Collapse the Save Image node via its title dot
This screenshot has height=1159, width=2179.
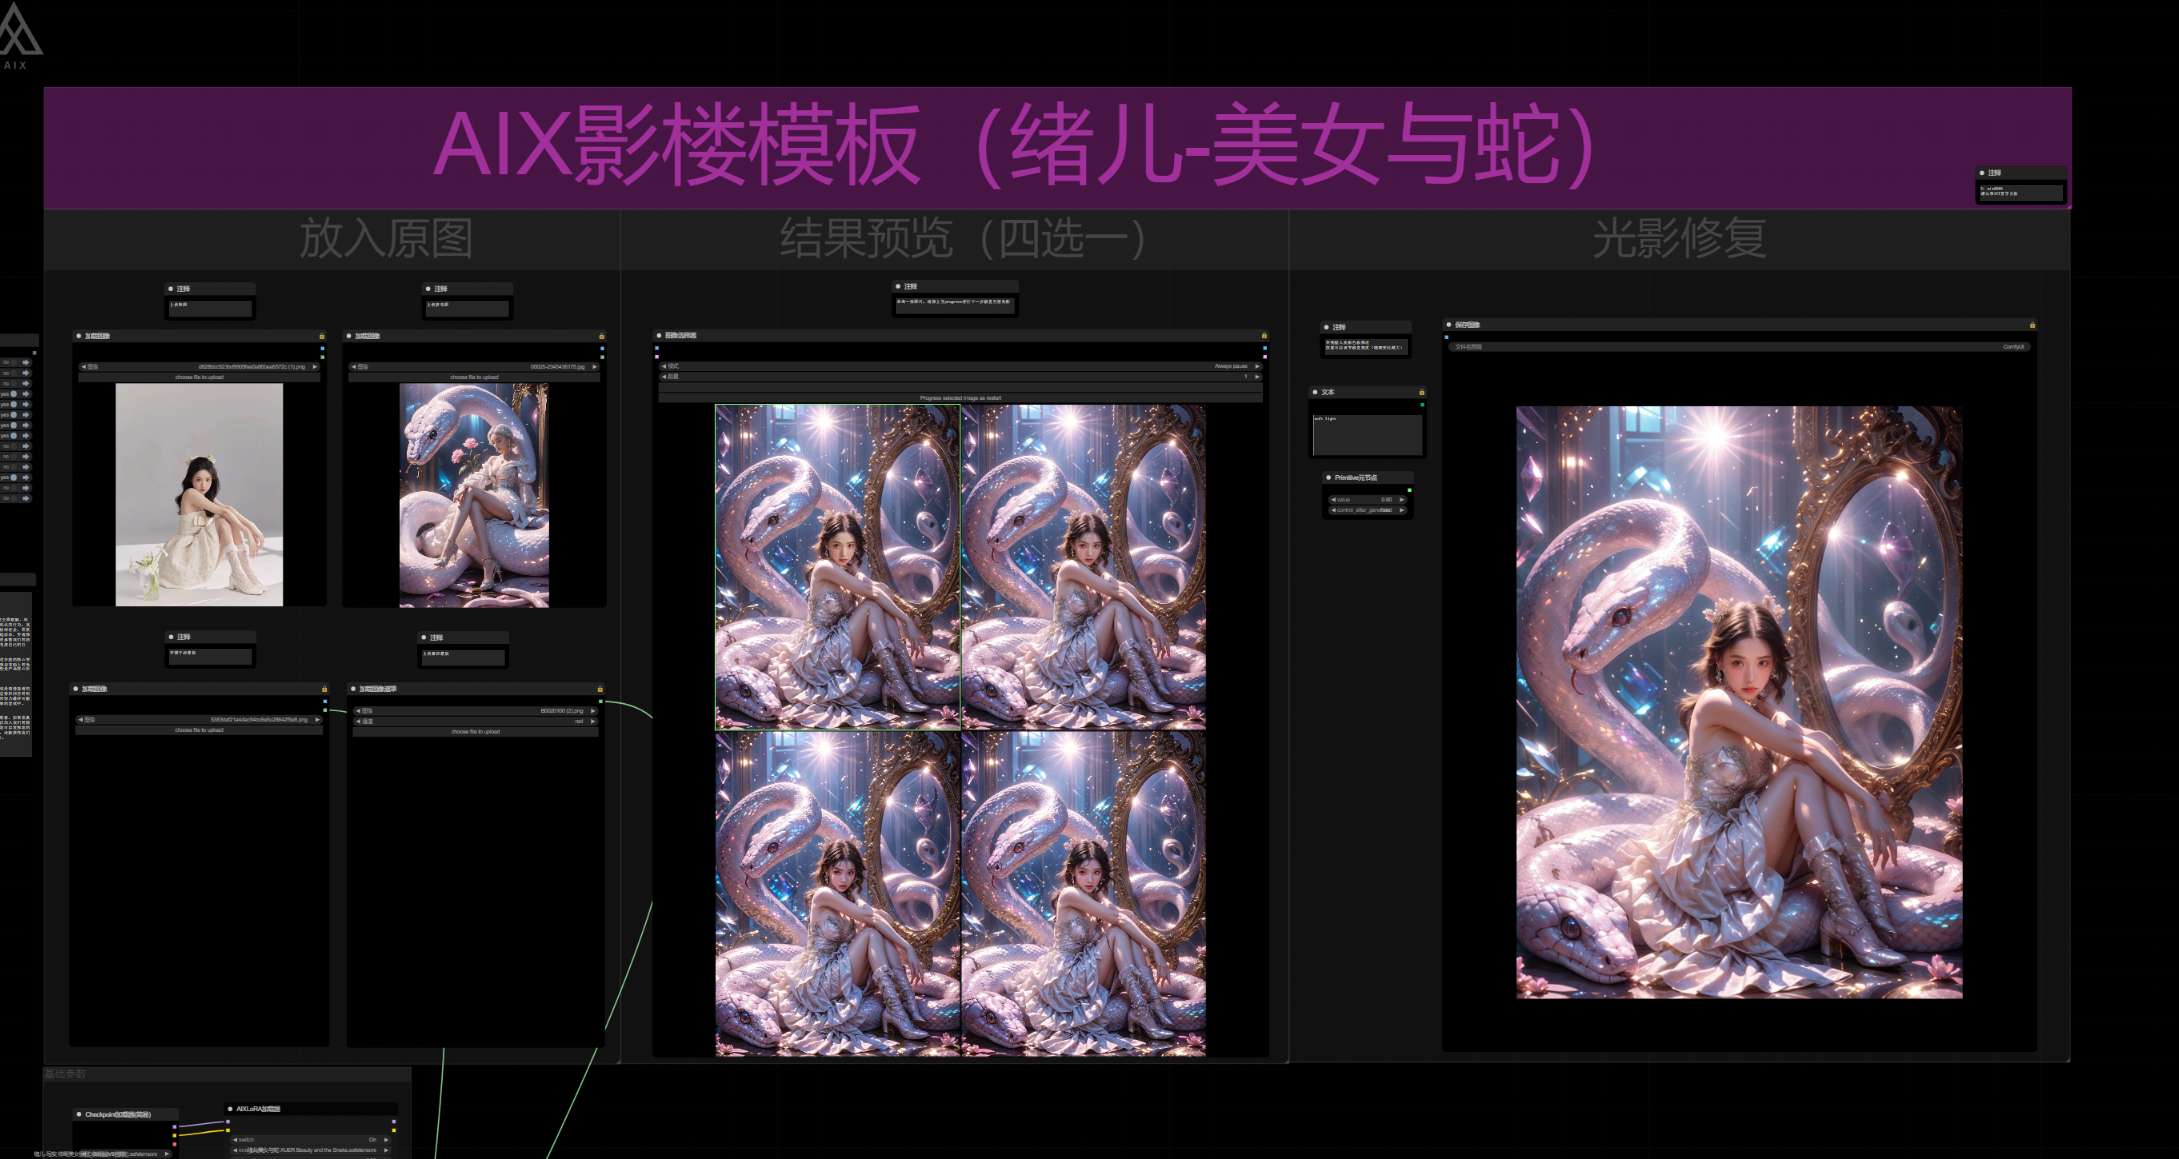(x=1448, y=324)
